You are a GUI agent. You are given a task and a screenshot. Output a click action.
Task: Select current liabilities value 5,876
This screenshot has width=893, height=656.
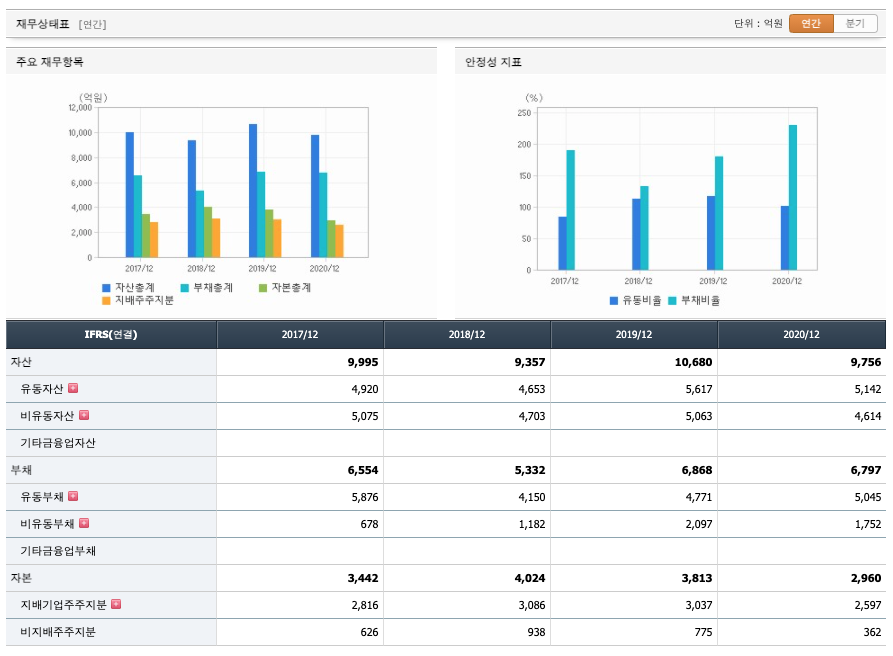tap(364, 497)
